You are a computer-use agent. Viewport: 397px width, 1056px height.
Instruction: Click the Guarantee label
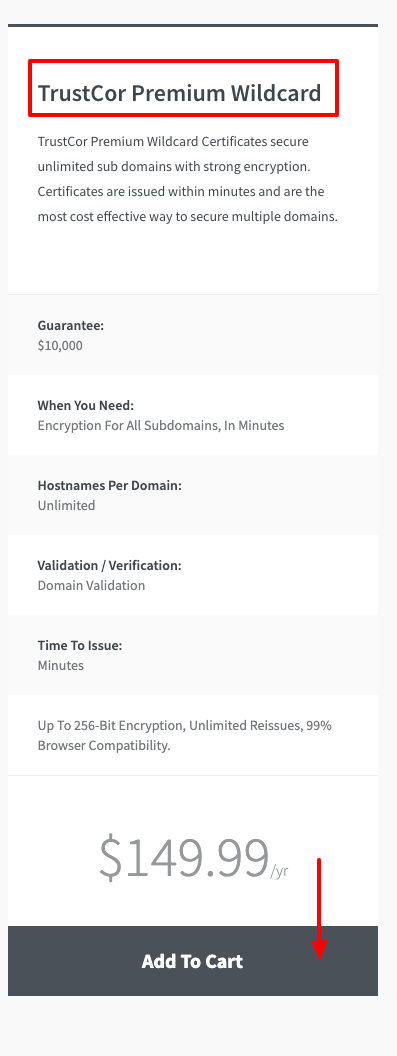(71, 325)
